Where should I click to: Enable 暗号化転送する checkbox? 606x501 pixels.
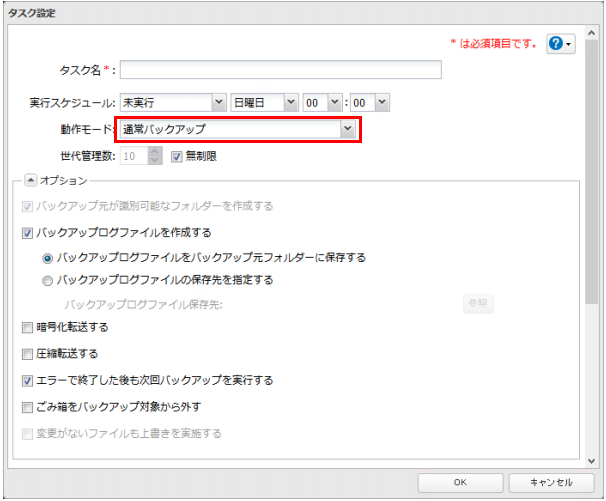(27, 327)
